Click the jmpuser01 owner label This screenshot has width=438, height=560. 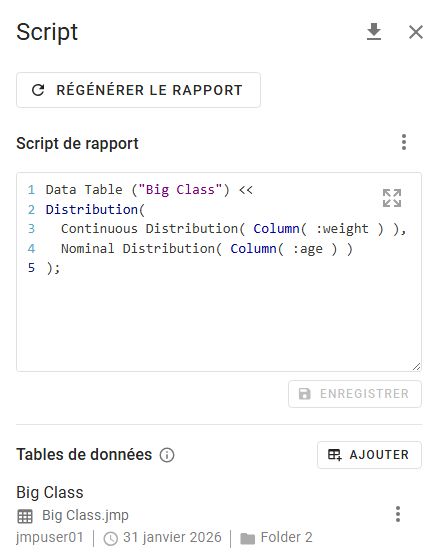tap(50, 537)
